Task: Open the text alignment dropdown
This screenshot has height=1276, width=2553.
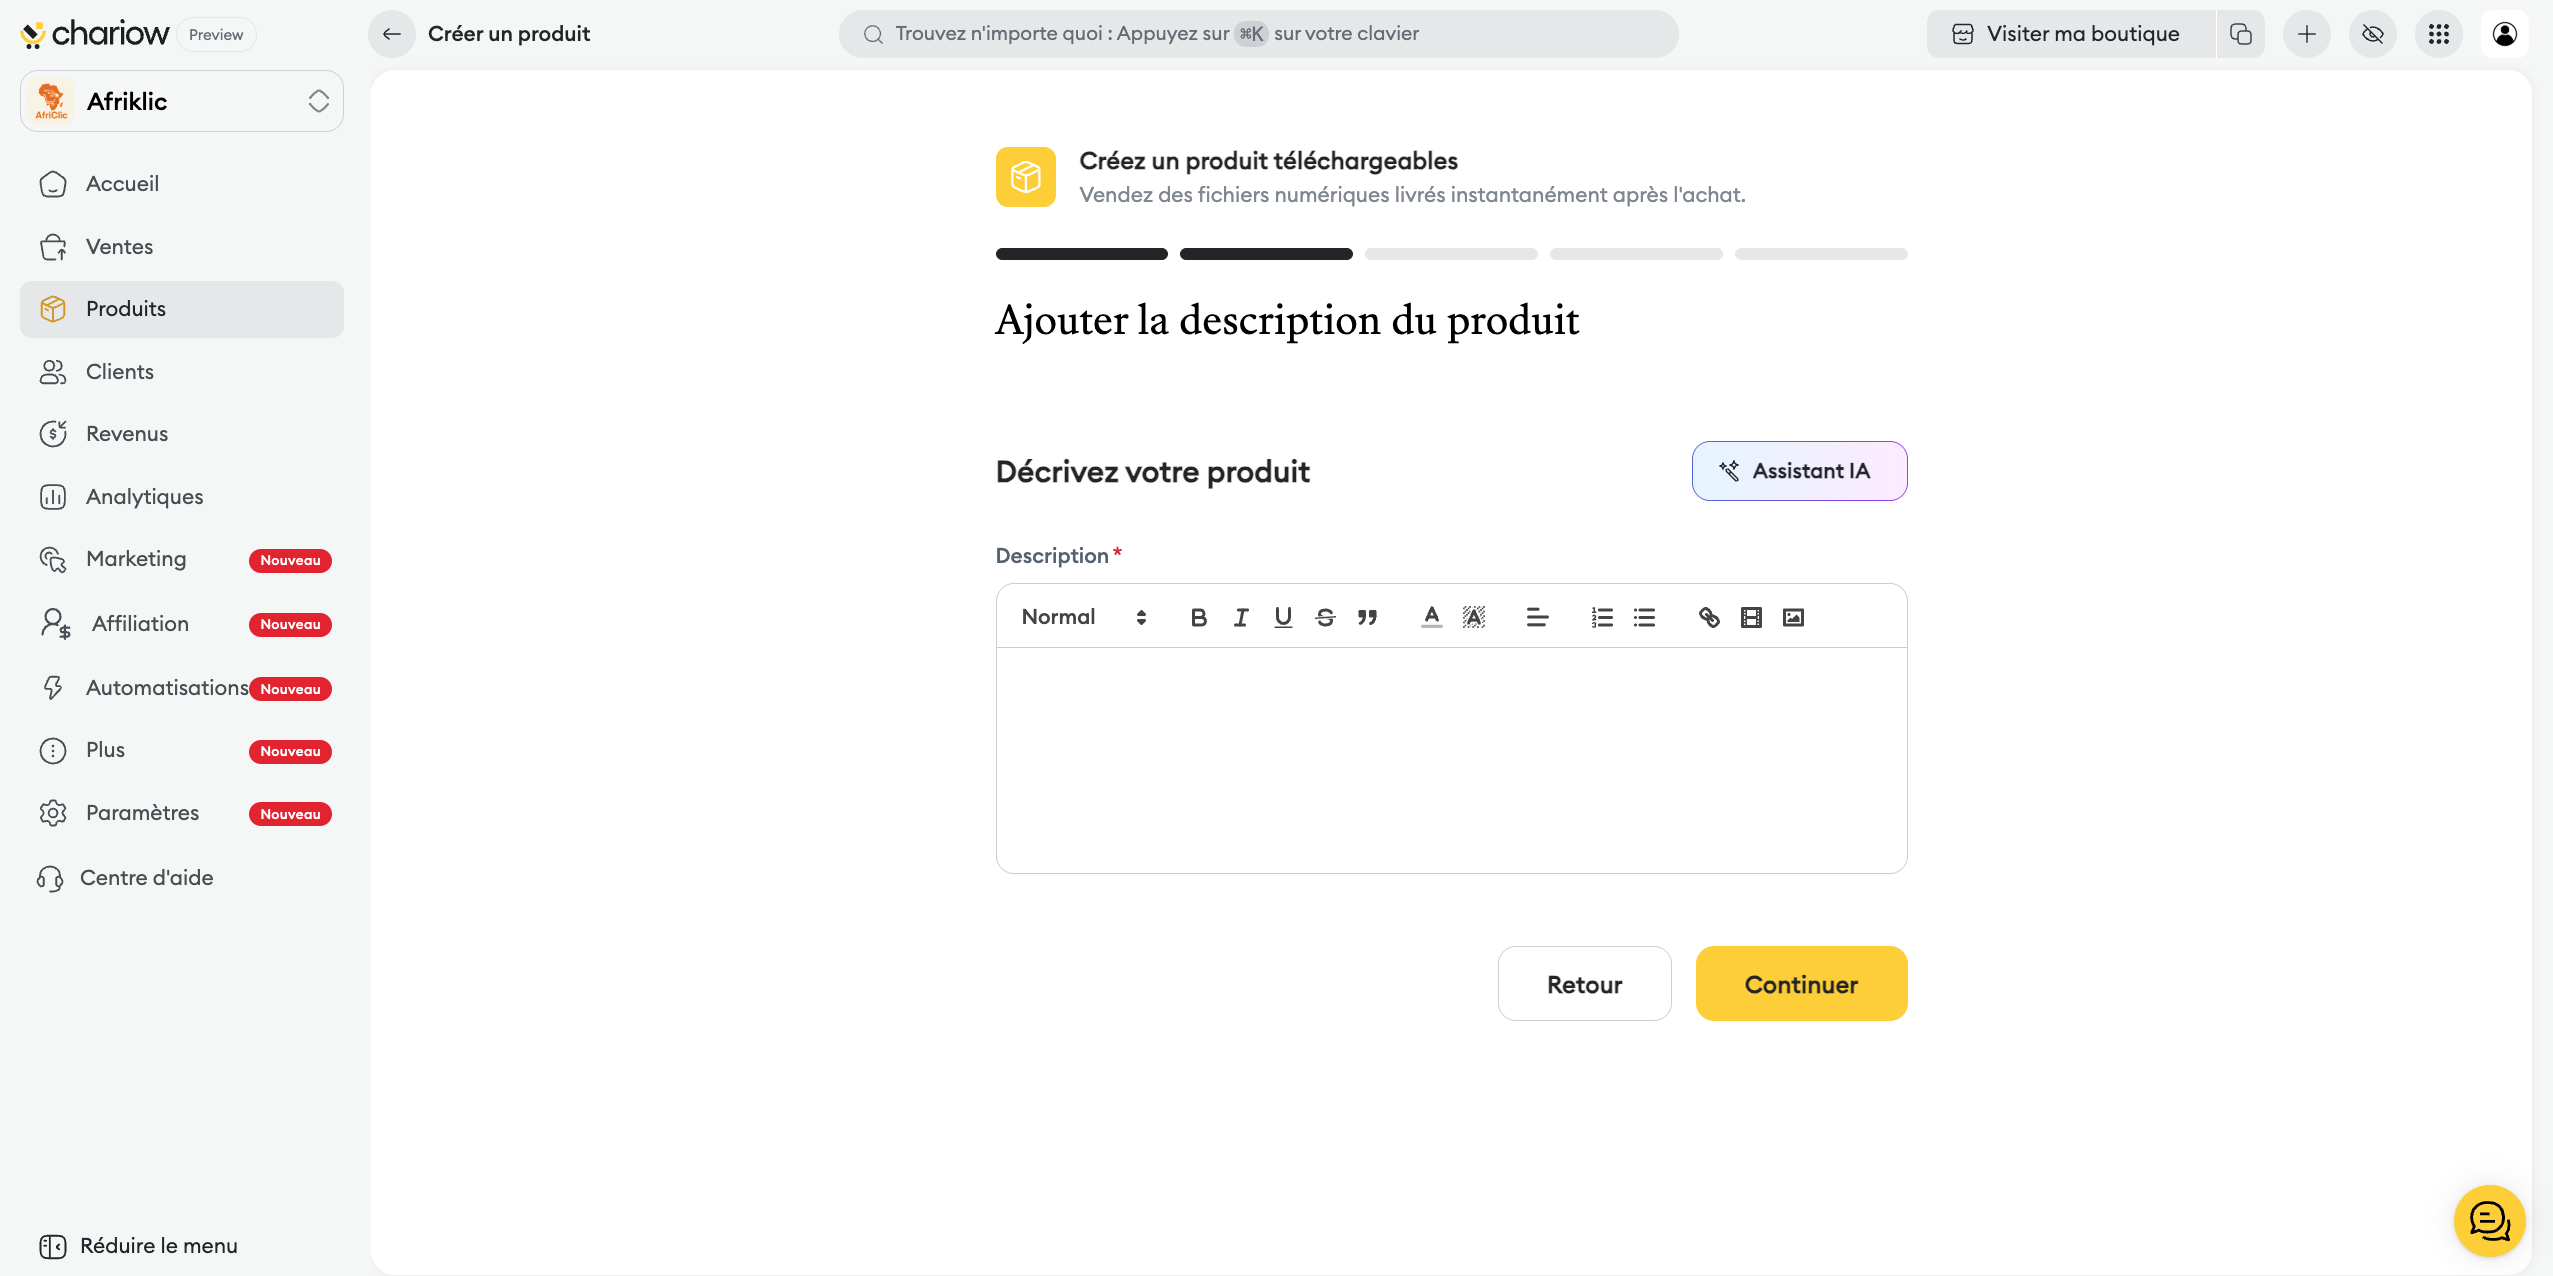Action: pyautogui.click(x=1537, y=617)
